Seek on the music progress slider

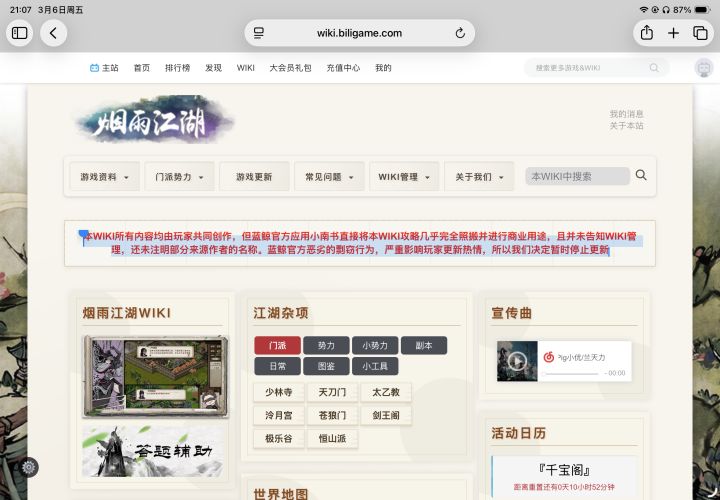click(571, 374)
